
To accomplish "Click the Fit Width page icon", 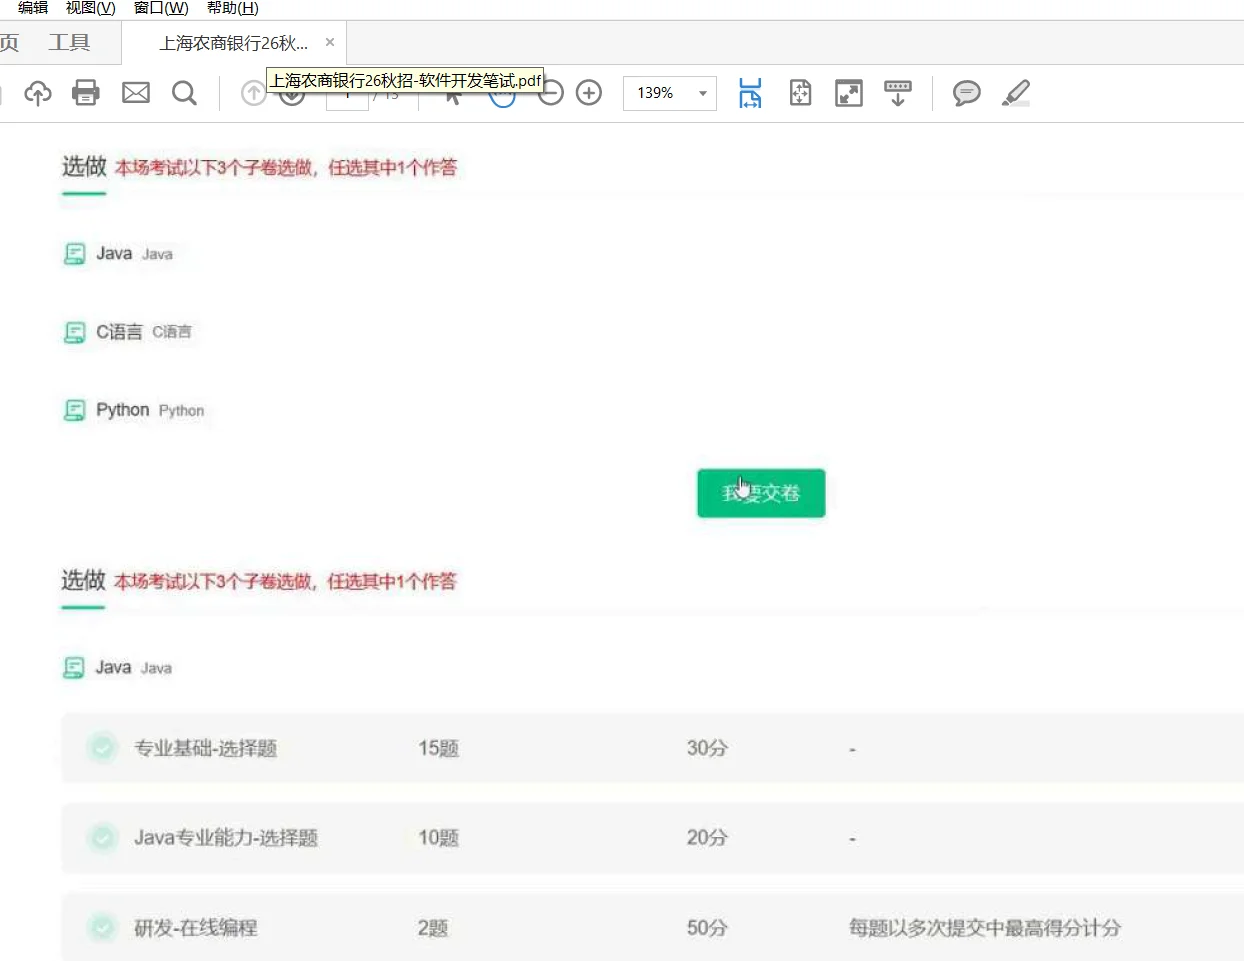I will [748, 93].
